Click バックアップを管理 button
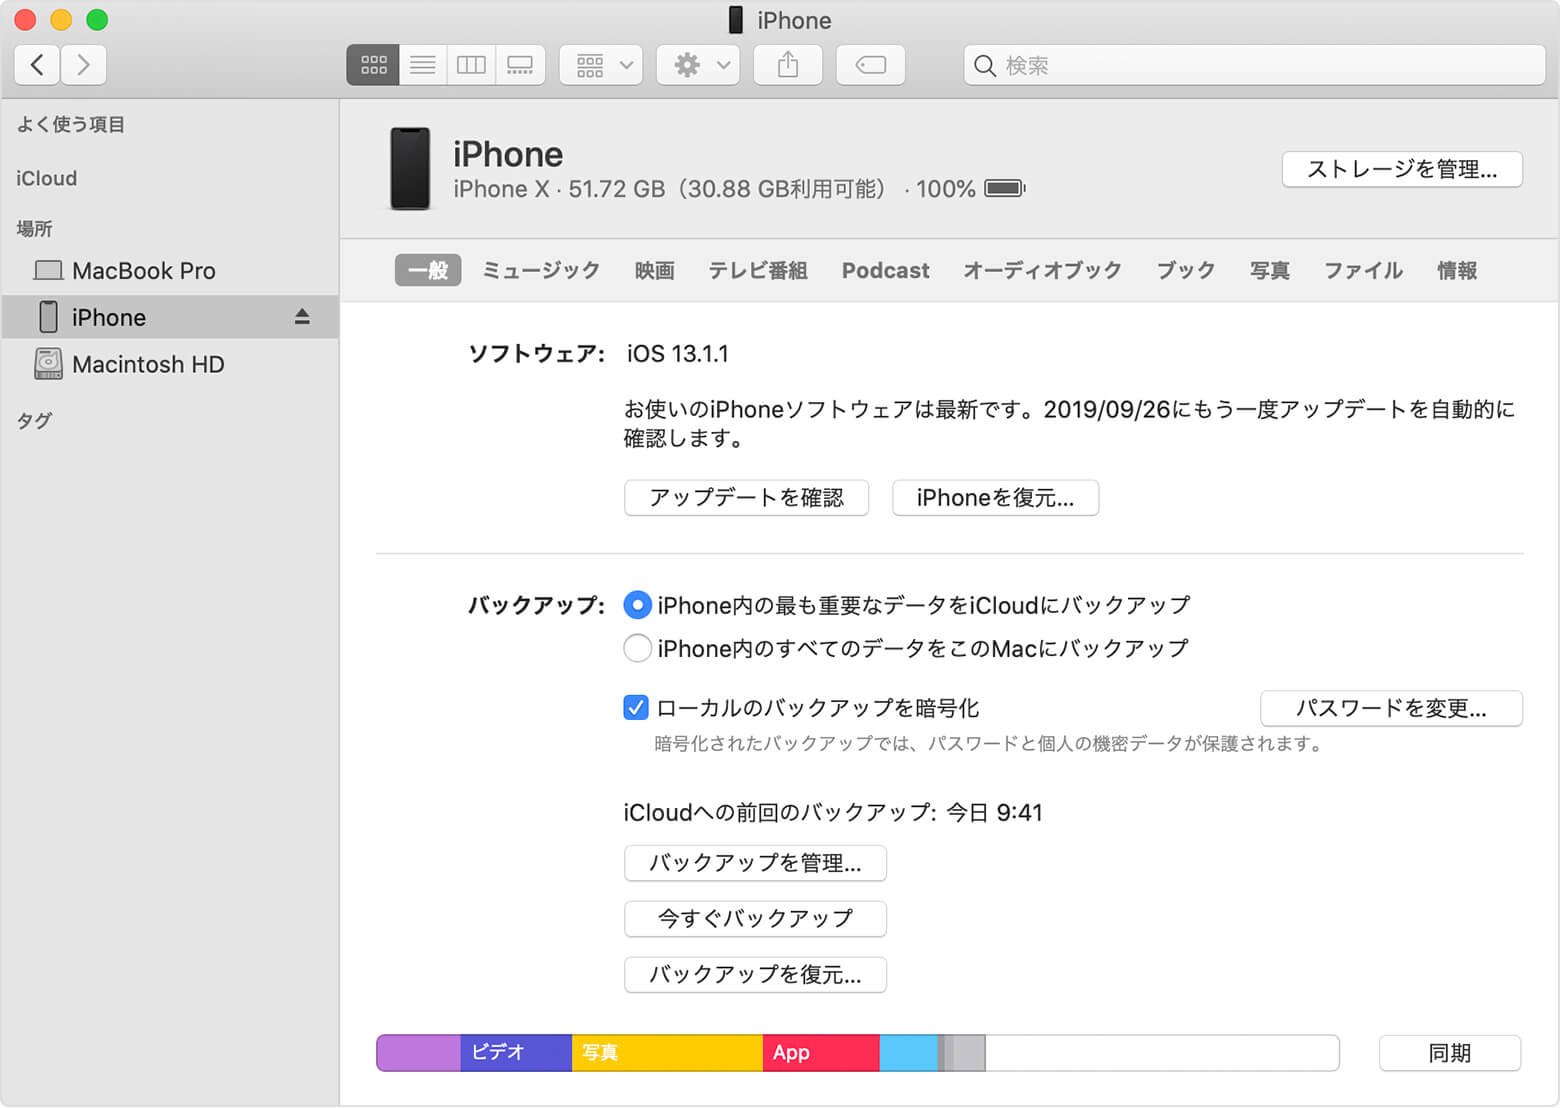The width and height of the screenshot is (1560, 1108). click(755, 863)
